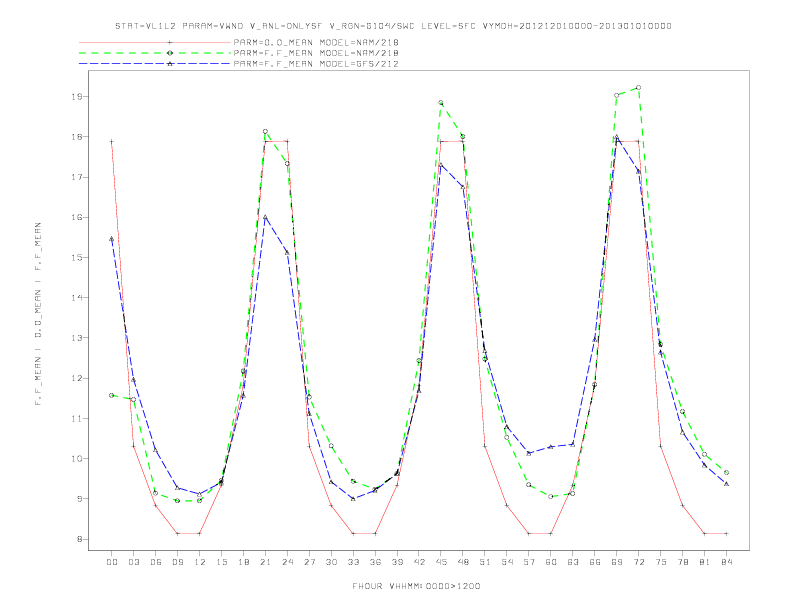Click x-axis forecast hour label 36
The width and height of the screenshot is (792, 612).
(375, 562)
